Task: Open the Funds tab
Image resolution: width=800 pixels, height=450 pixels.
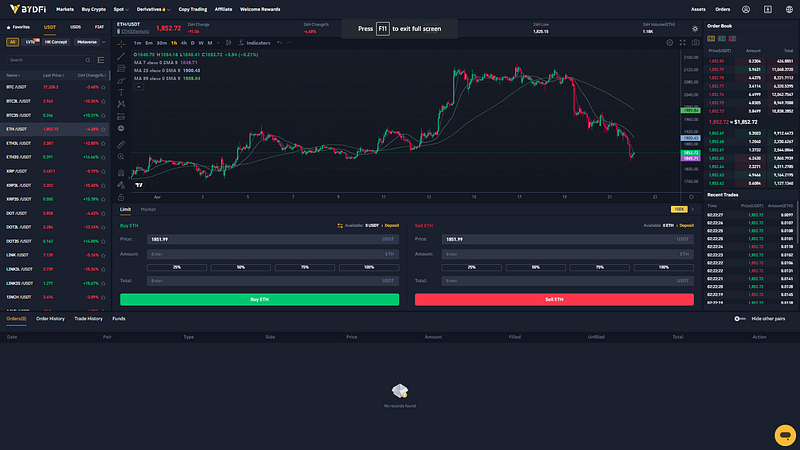Action: 119,319
